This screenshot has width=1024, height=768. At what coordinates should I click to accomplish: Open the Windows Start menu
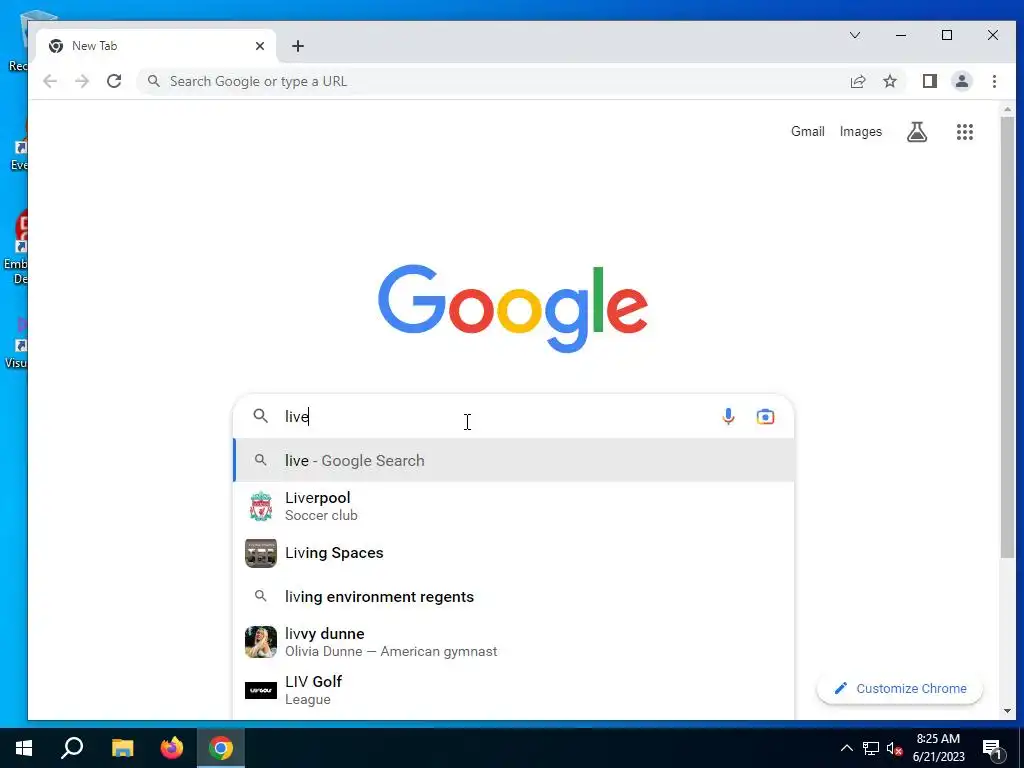click(x=24, y=748)
